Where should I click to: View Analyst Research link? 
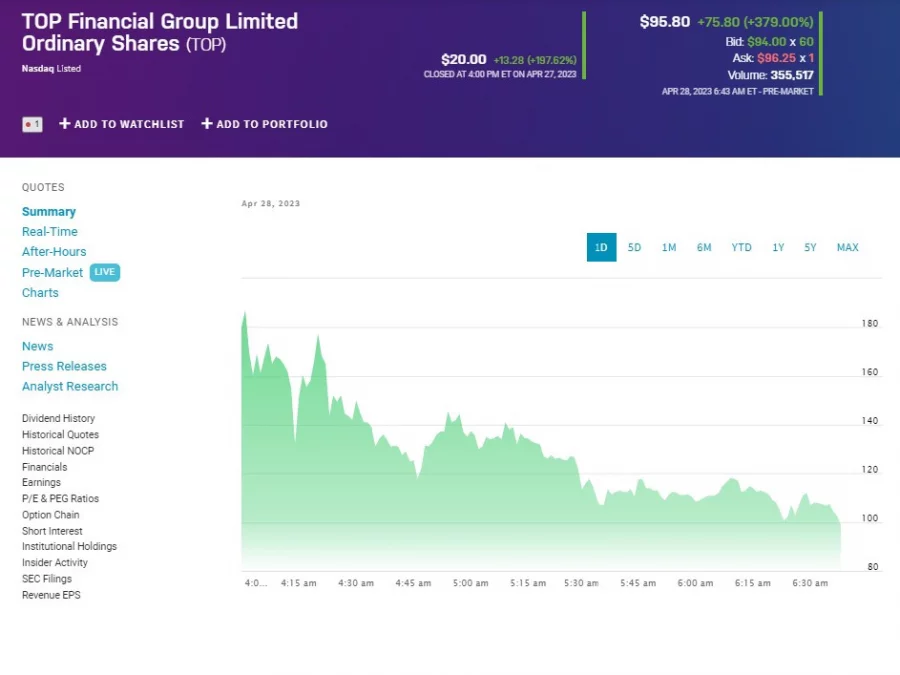click(x=70, y=386)
